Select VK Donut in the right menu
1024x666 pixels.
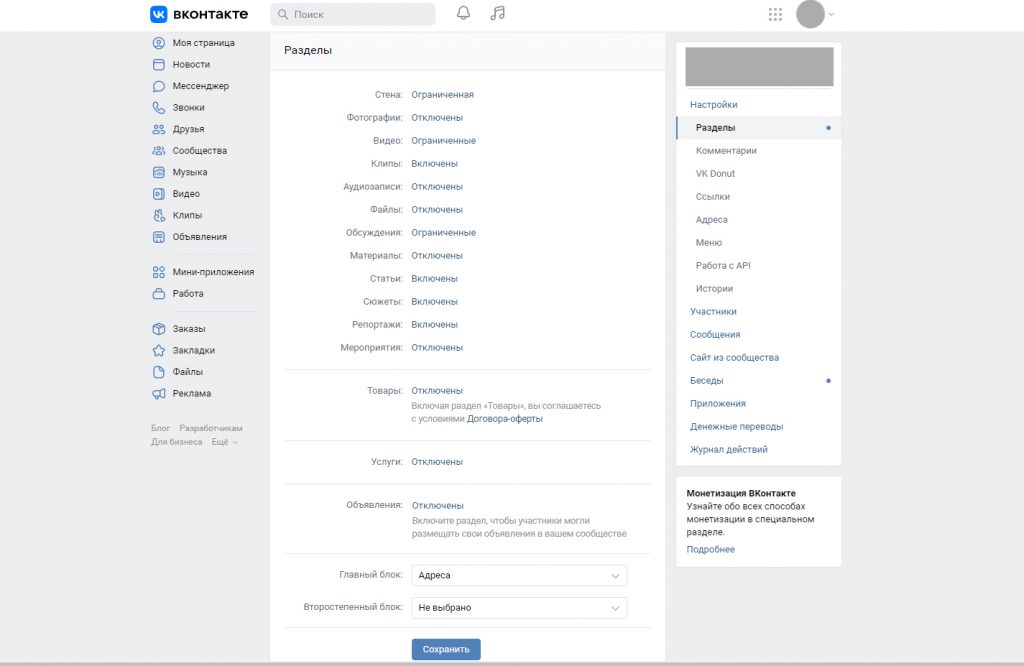point(715,174)
